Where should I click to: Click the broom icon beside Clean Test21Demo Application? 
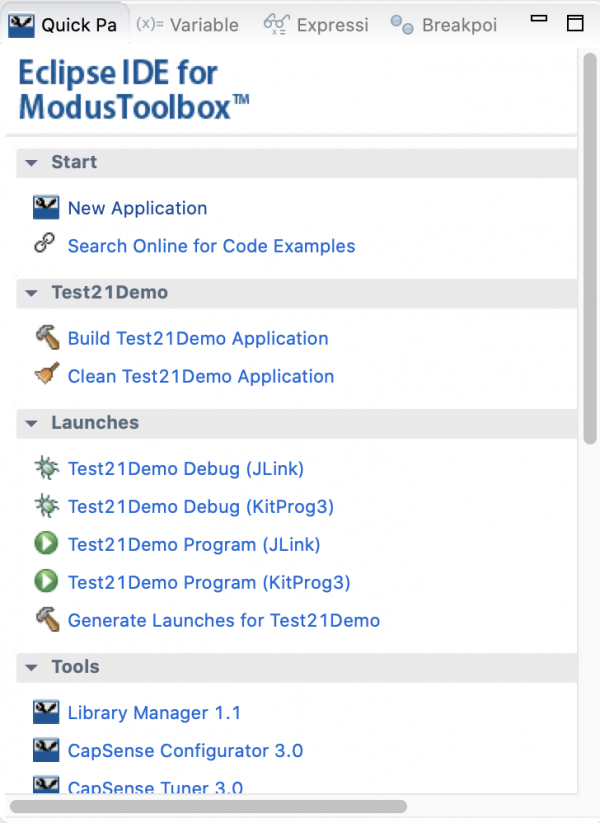click(46, 375)
